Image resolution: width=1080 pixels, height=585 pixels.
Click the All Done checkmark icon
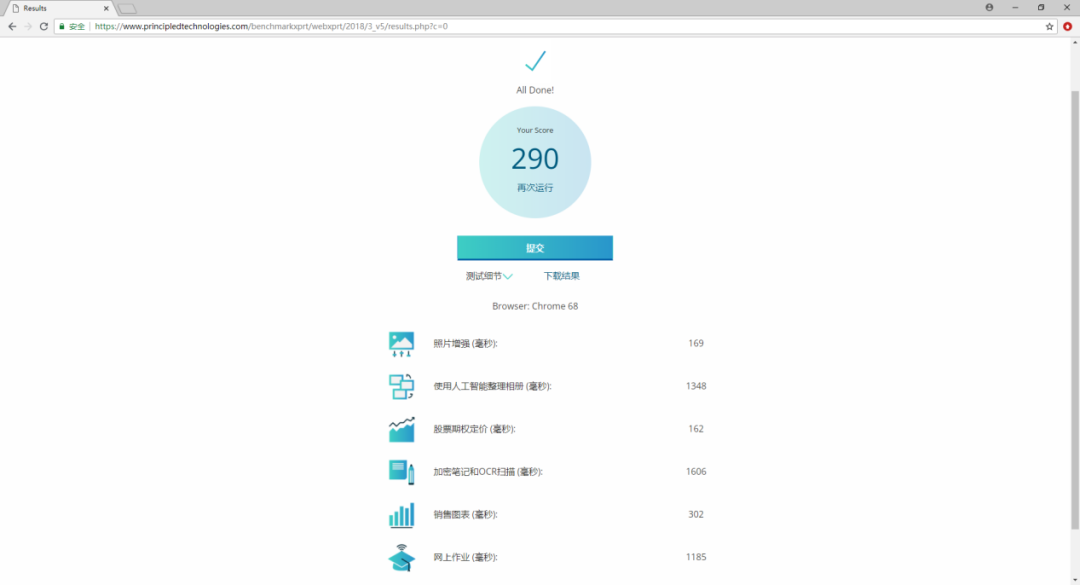[535, 61]
